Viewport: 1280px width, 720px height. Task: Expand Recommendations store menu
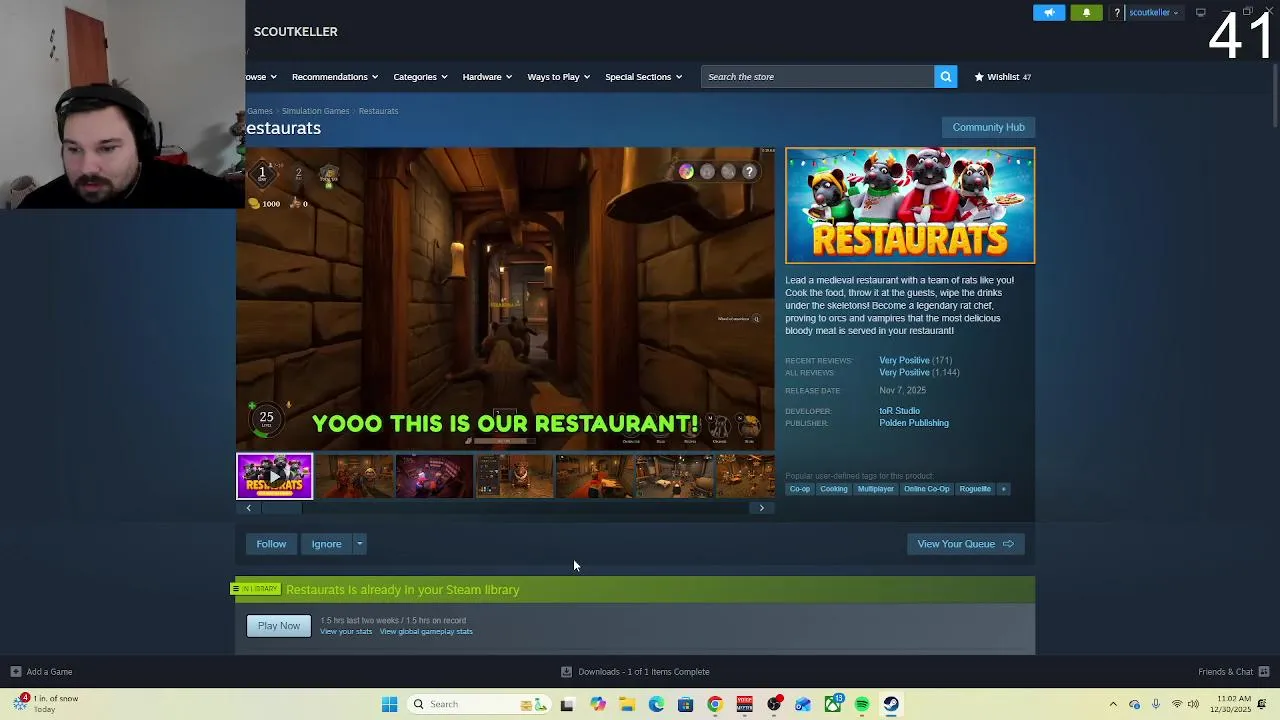coord(334,77)
